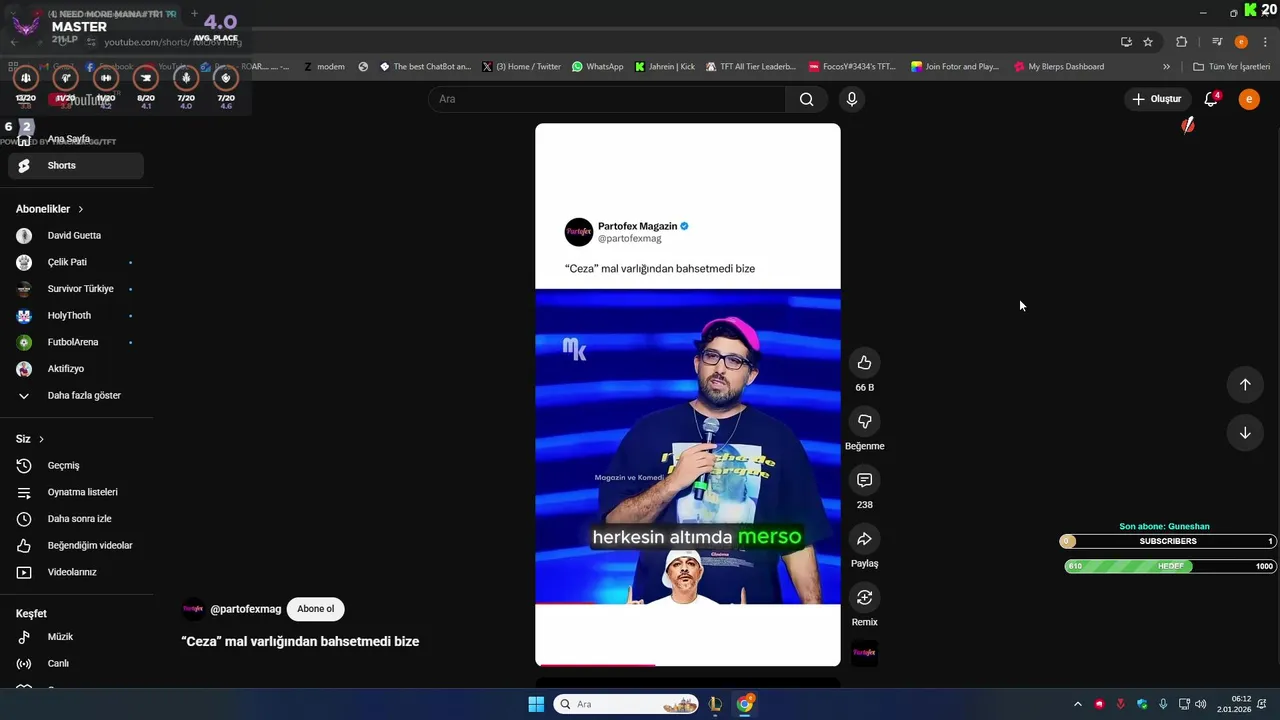The image size is (1280, 720).
Task: Open David Guetta subscription
Action: (76, 236)
